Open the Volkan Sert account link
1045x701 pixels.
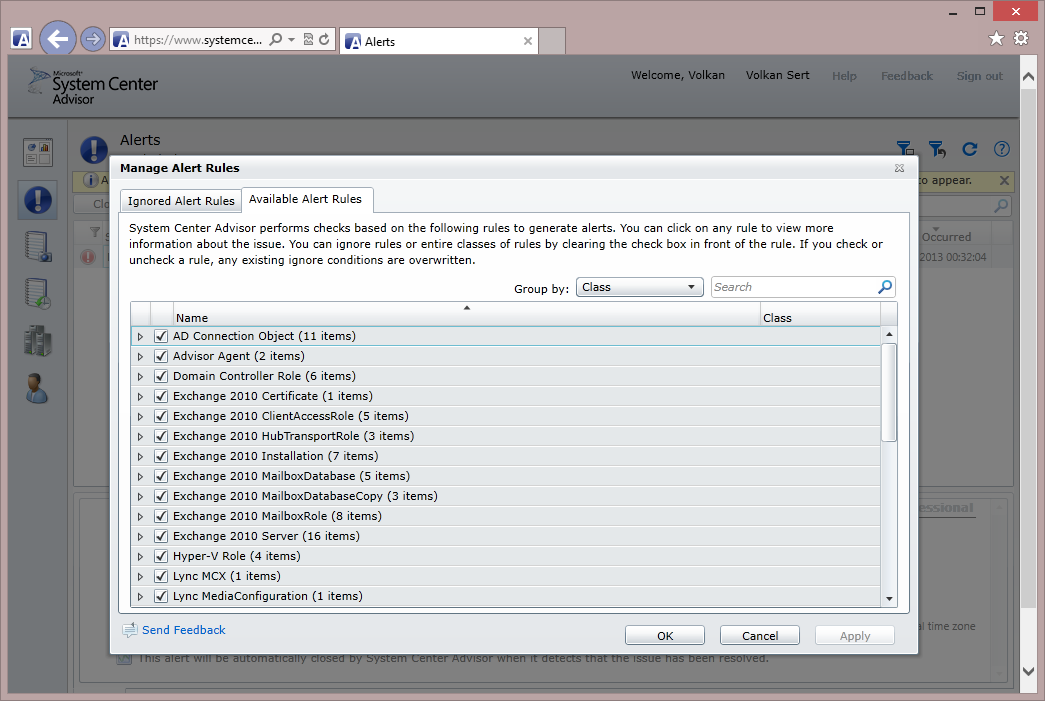[778, 75]
